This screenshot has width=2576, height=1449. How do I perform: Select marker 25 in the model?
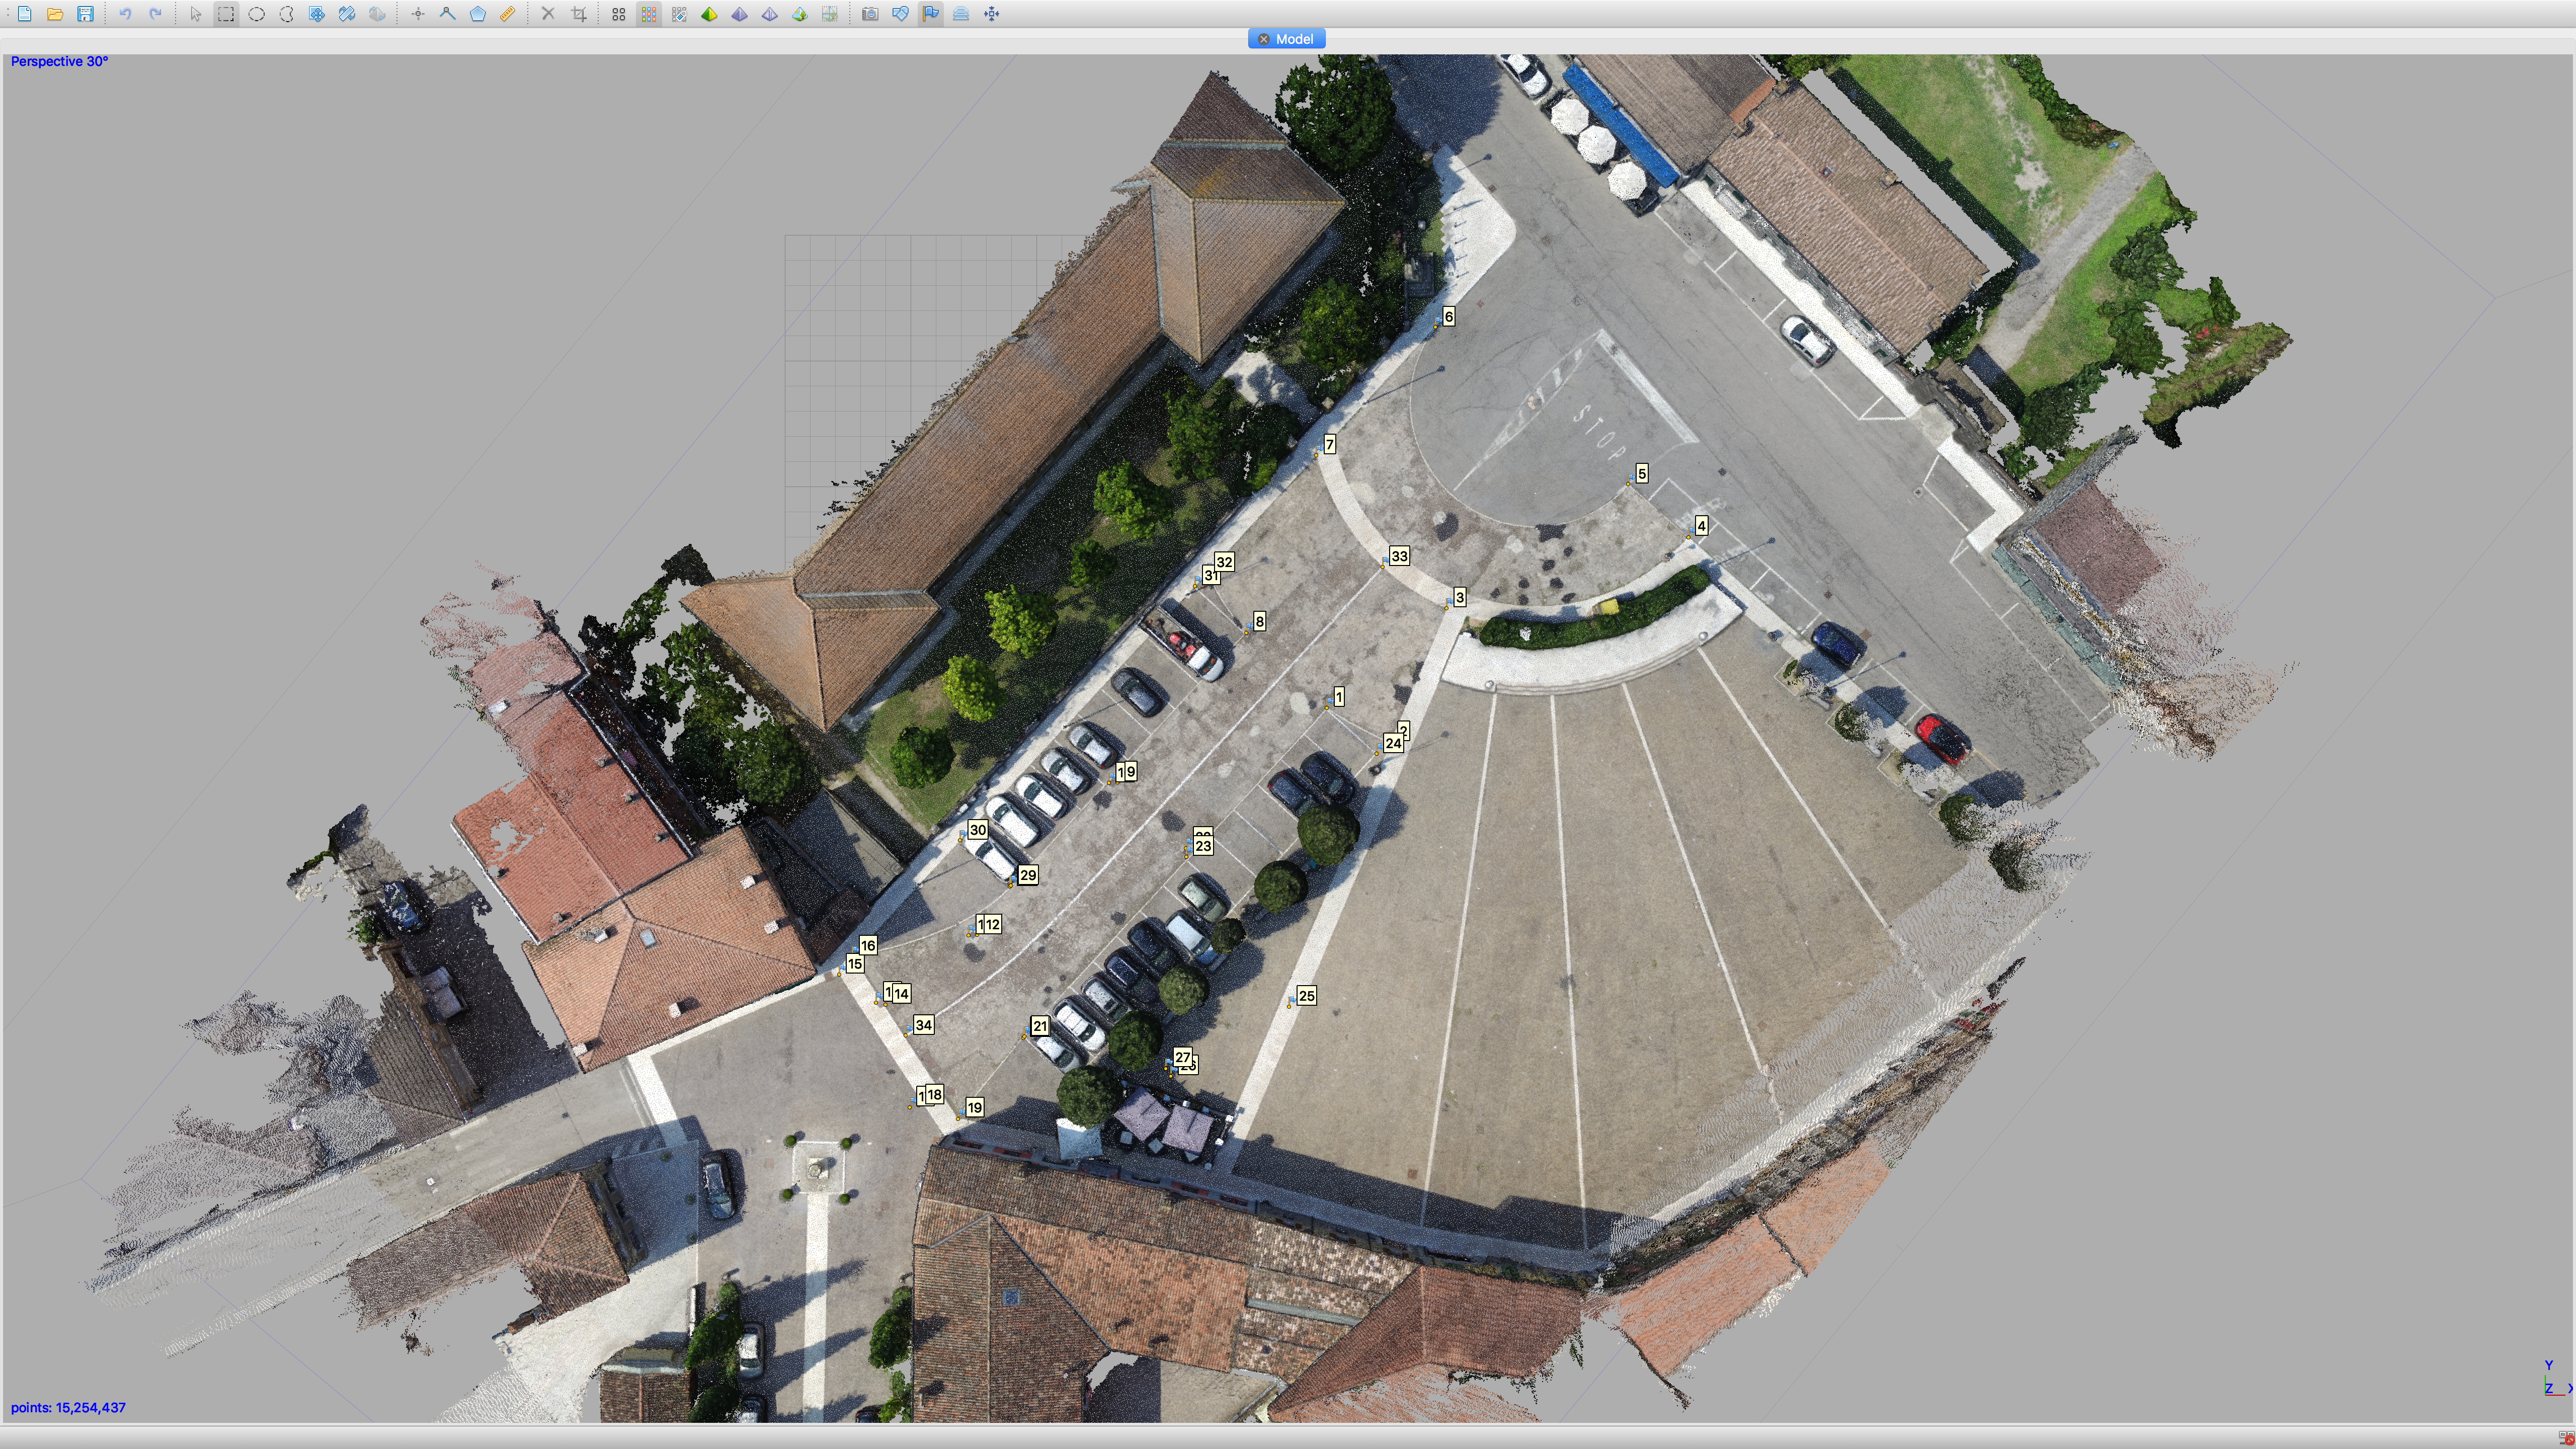pyautogui.click(x=1306, y=996)
